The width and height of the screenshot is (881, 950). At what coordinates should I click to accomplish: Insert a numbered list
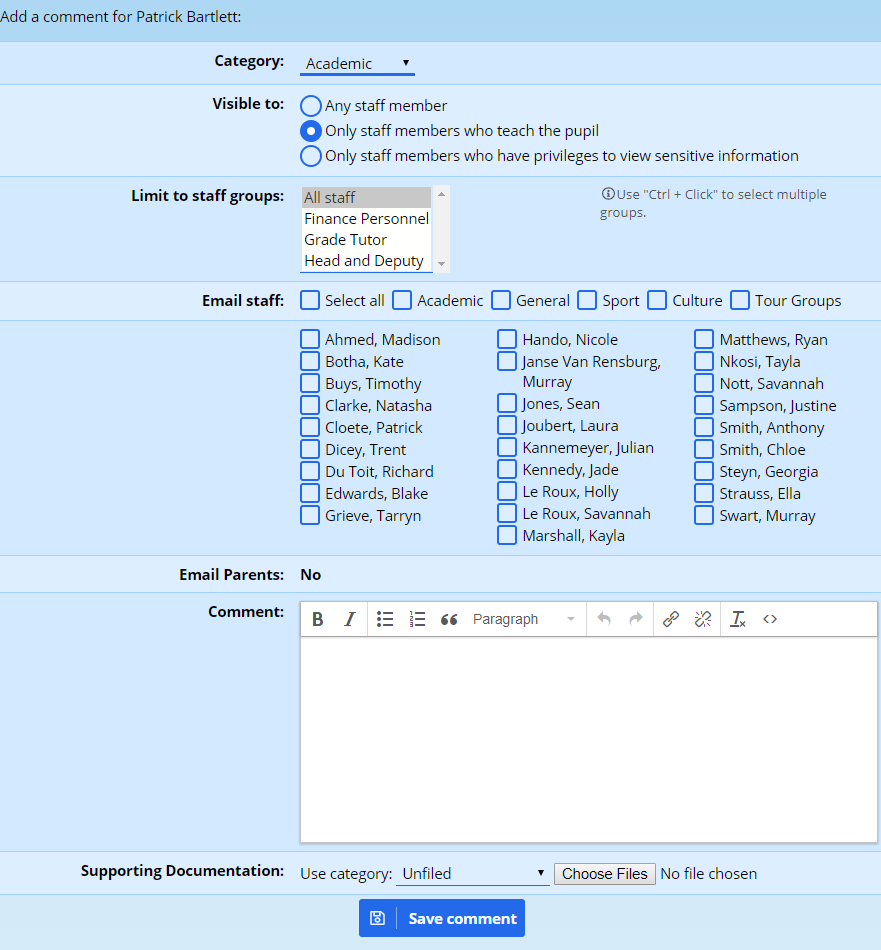pos(417,619)
